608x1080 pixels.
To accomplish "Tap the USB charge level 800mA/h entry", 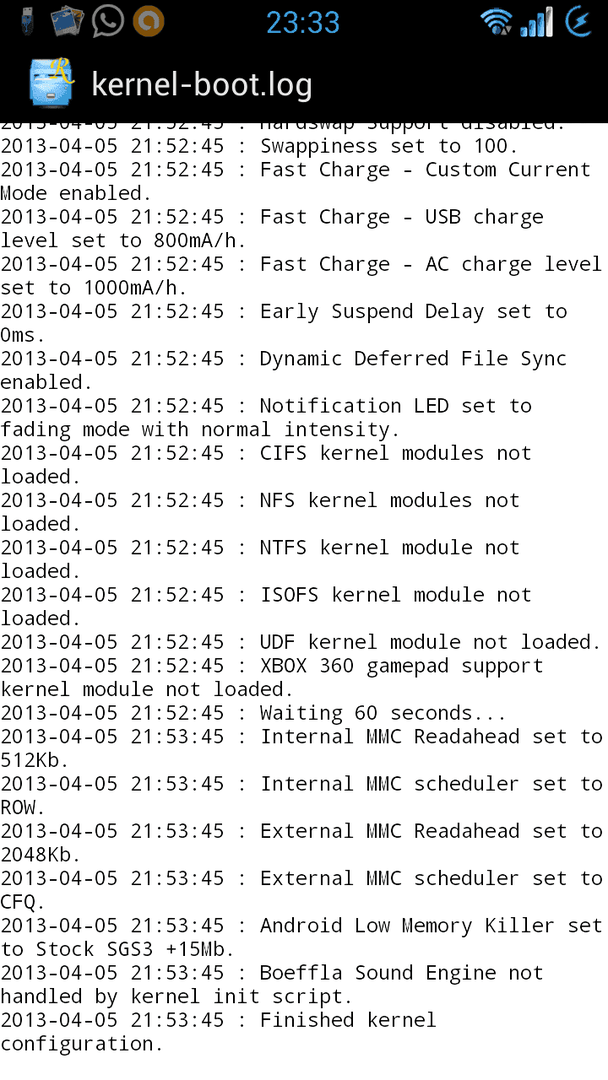I will click(272, 229).
